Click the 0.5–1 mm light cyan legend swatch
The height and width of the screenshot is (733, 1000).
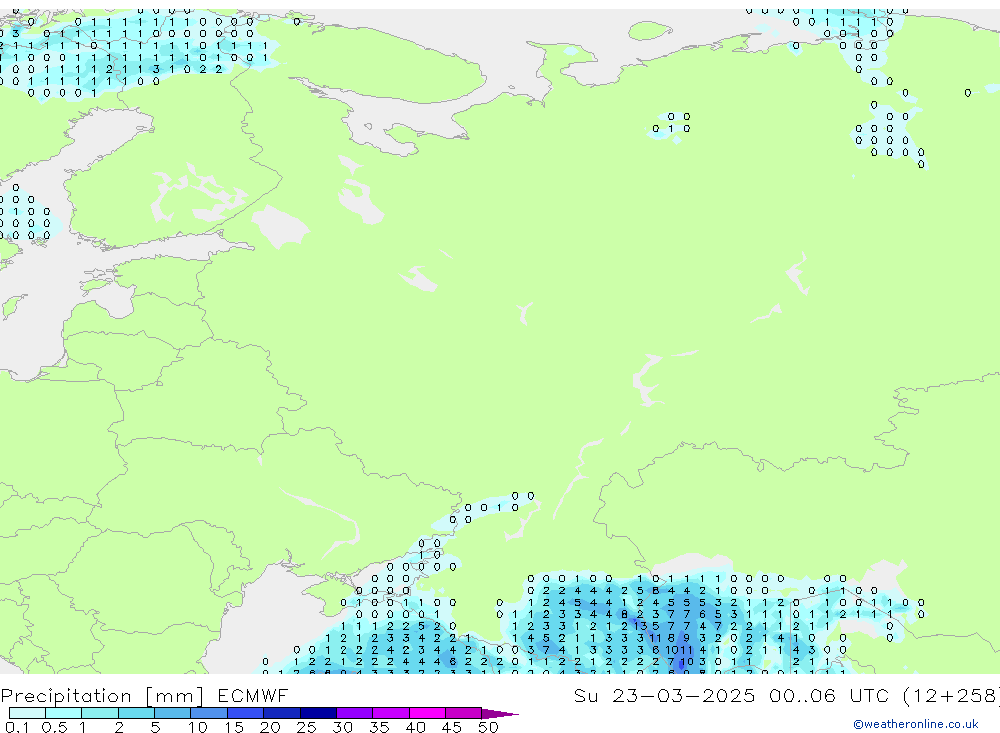63,713
